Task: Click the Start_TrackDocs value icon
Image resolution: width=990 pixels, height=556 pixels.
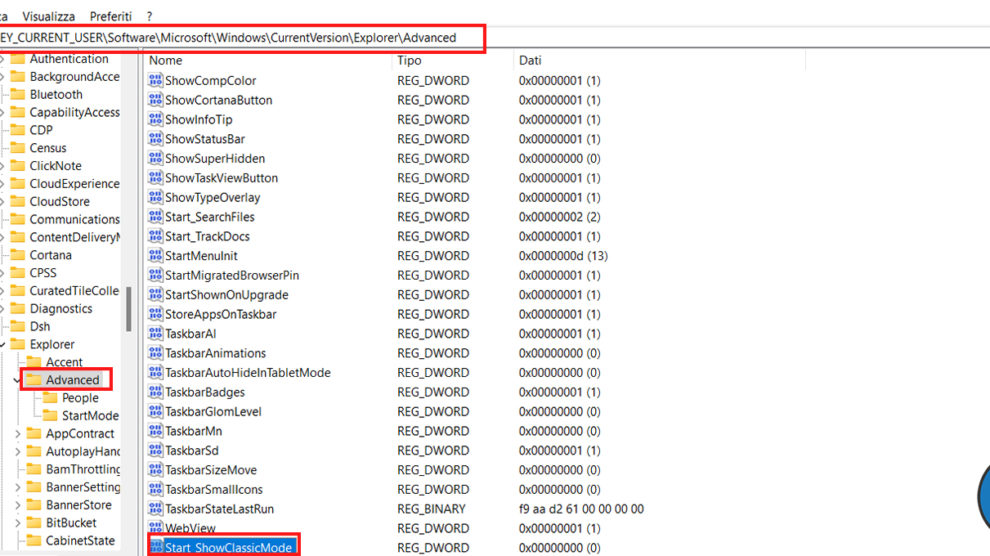Action: pyautogui.click(x=155, y=236)
